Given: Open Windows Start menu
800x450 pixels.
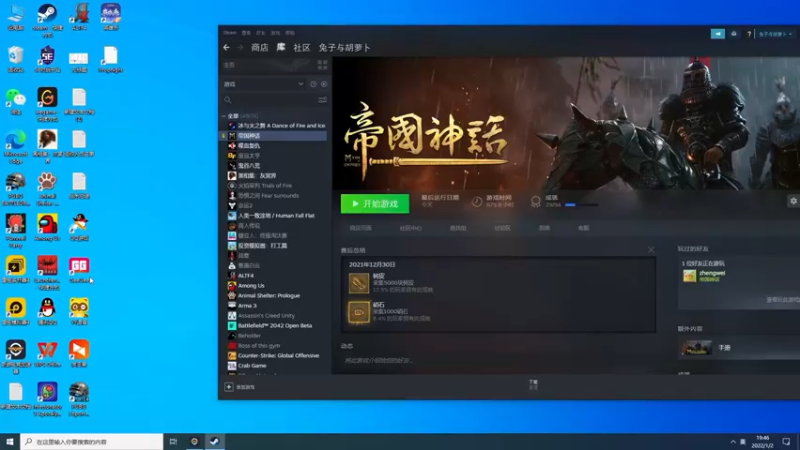Looking at the screenshot, I should tap(10, 441).
